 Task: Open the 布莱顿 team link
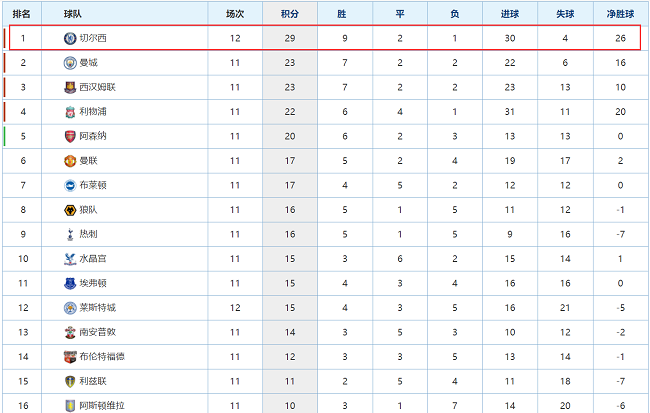coord(93,185)
